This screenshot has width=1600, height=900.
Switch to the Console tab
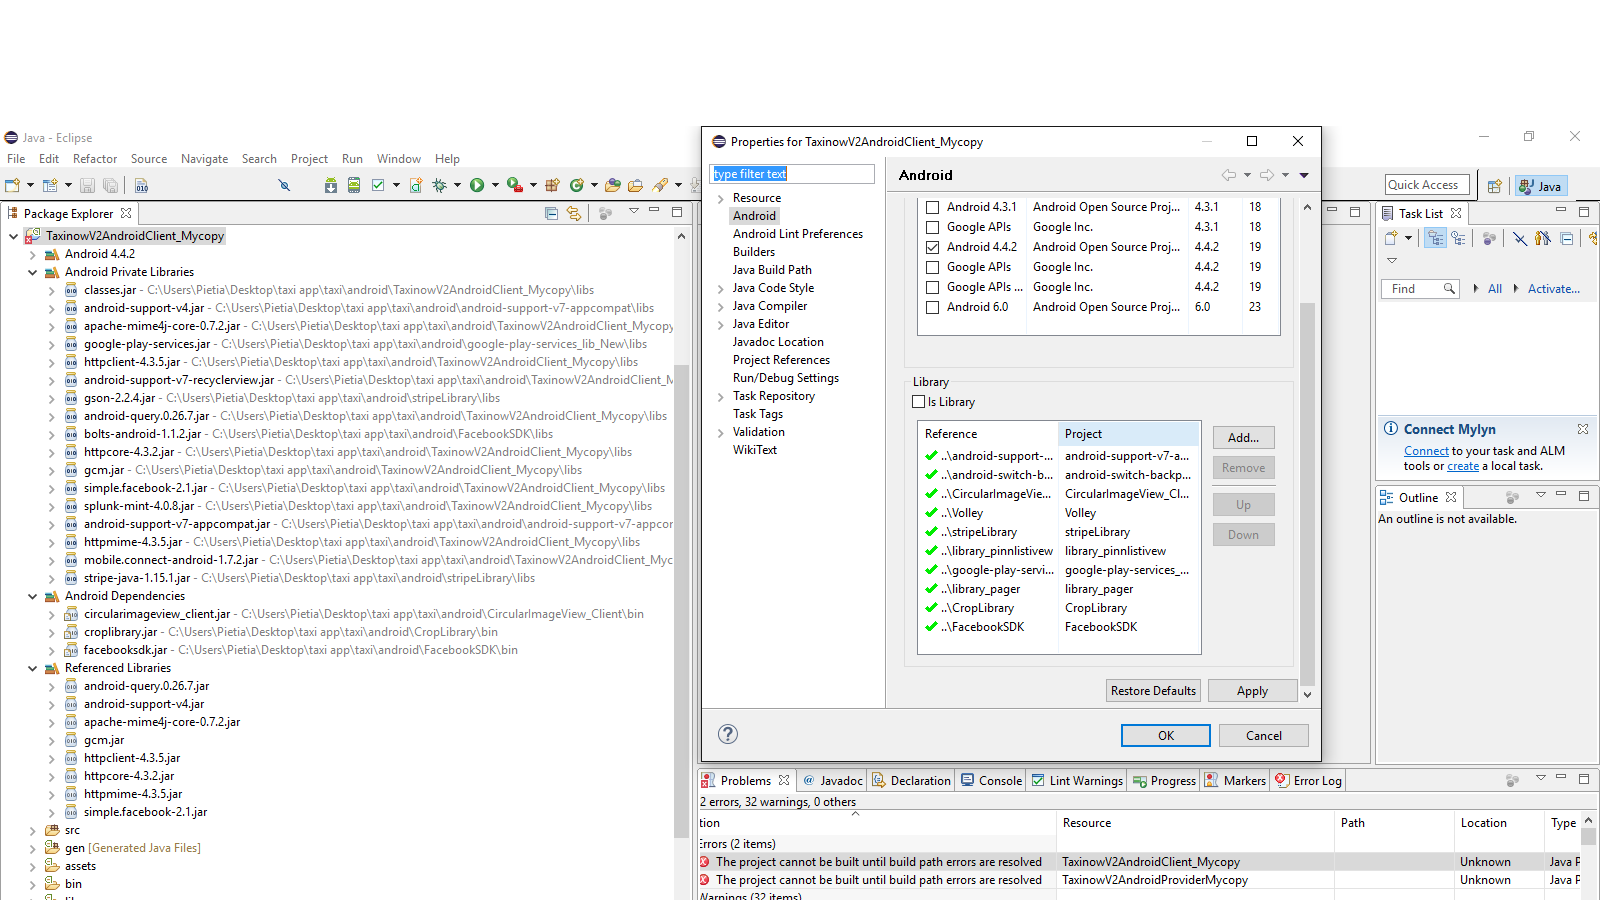[x=991, y=781]
